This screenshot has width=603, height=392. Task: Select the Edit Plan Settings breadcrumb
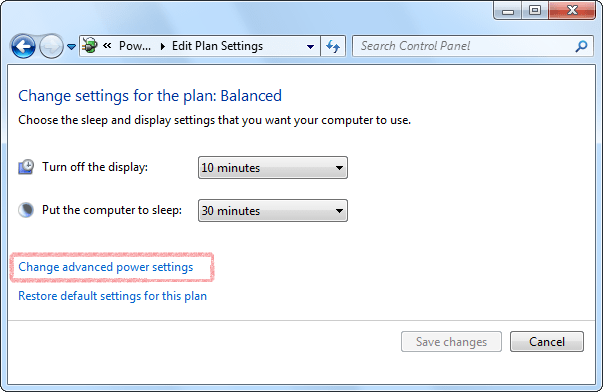click(x=217, y=46)
